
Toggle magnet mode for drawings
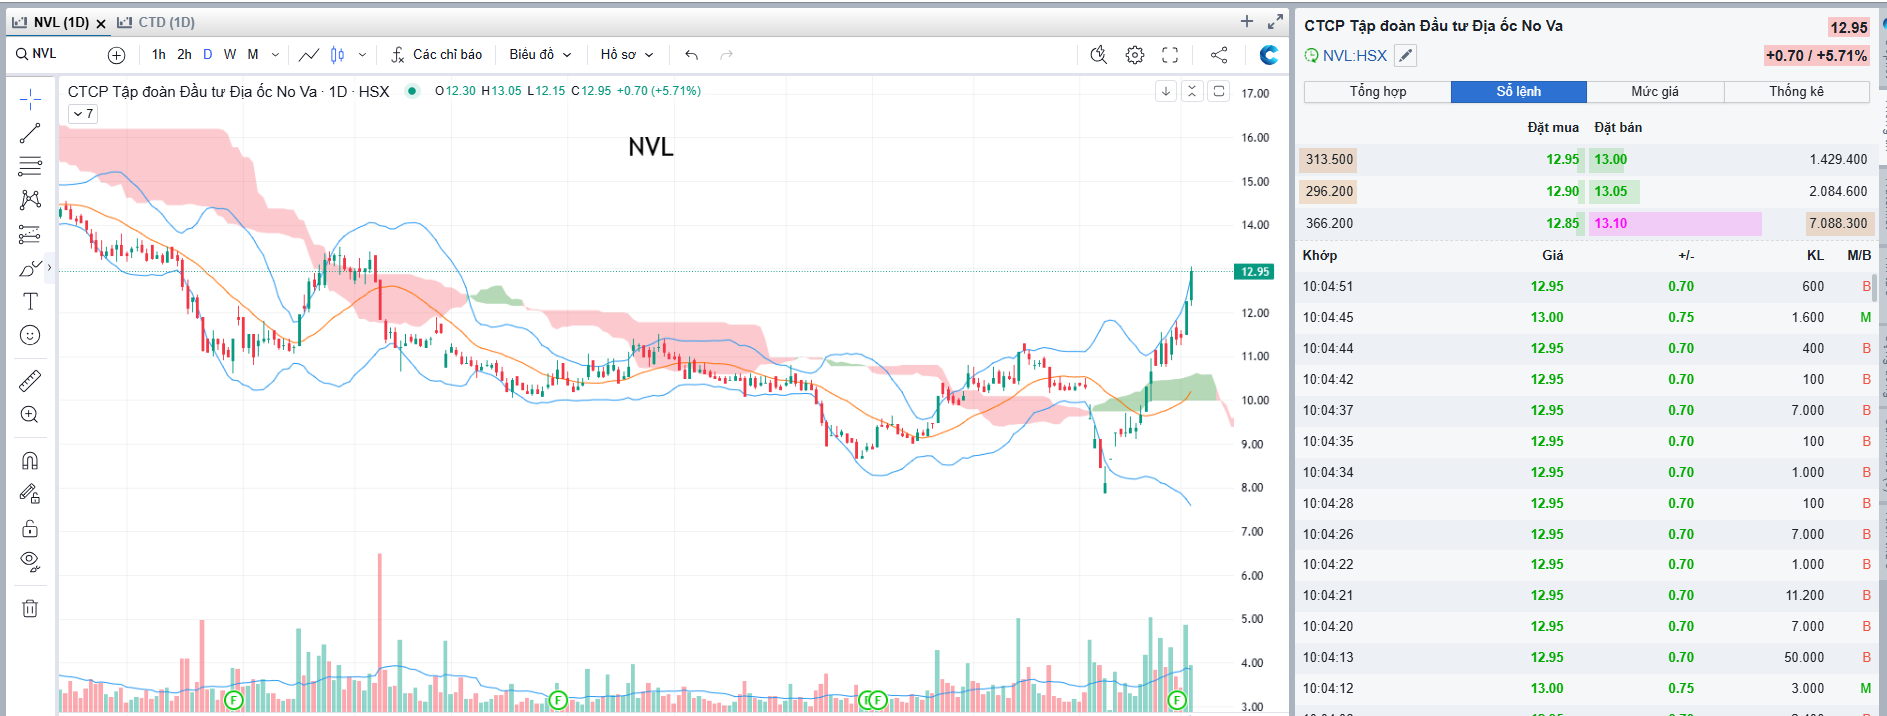click(30, 461)
